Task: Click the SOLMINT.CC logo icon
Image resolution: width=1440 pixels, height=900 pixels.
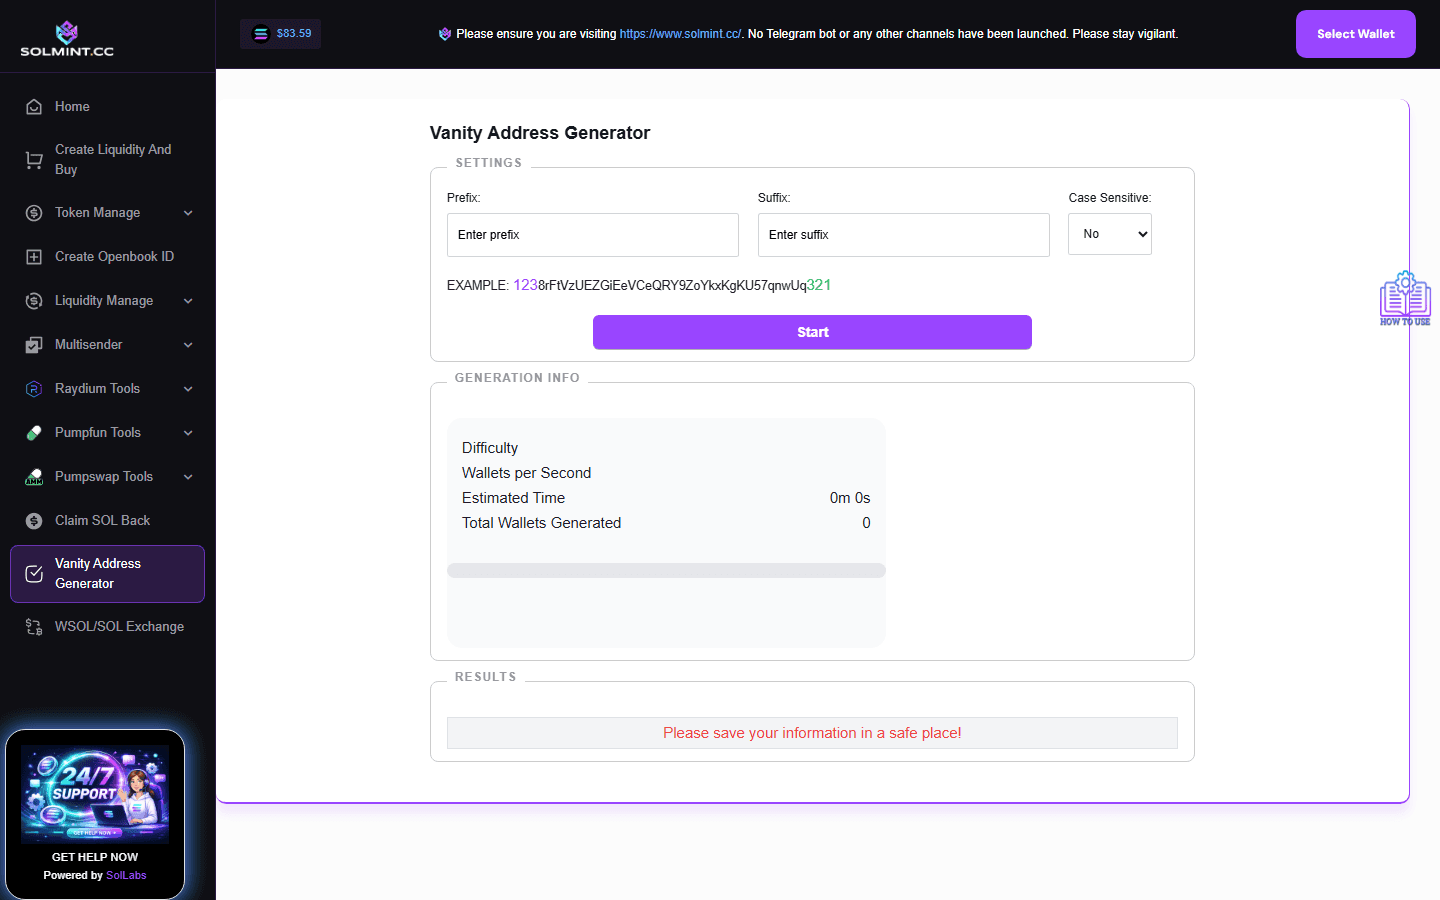Action: (x=67, y=33)
